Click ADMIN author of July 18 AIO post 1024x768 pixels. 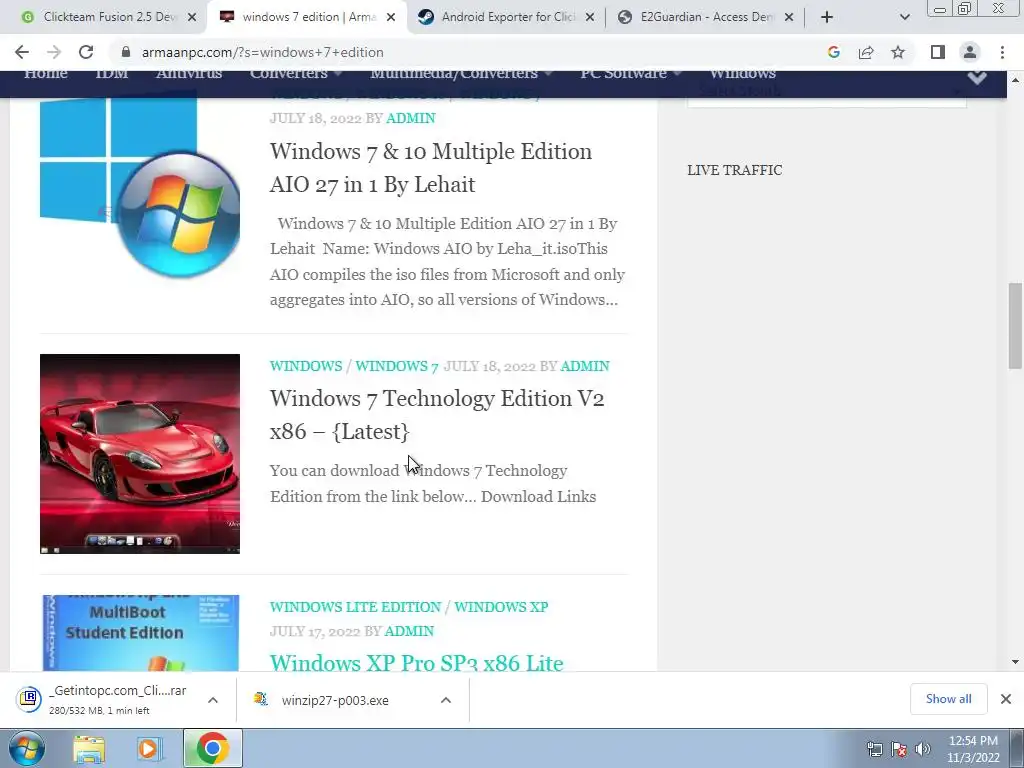411,118
